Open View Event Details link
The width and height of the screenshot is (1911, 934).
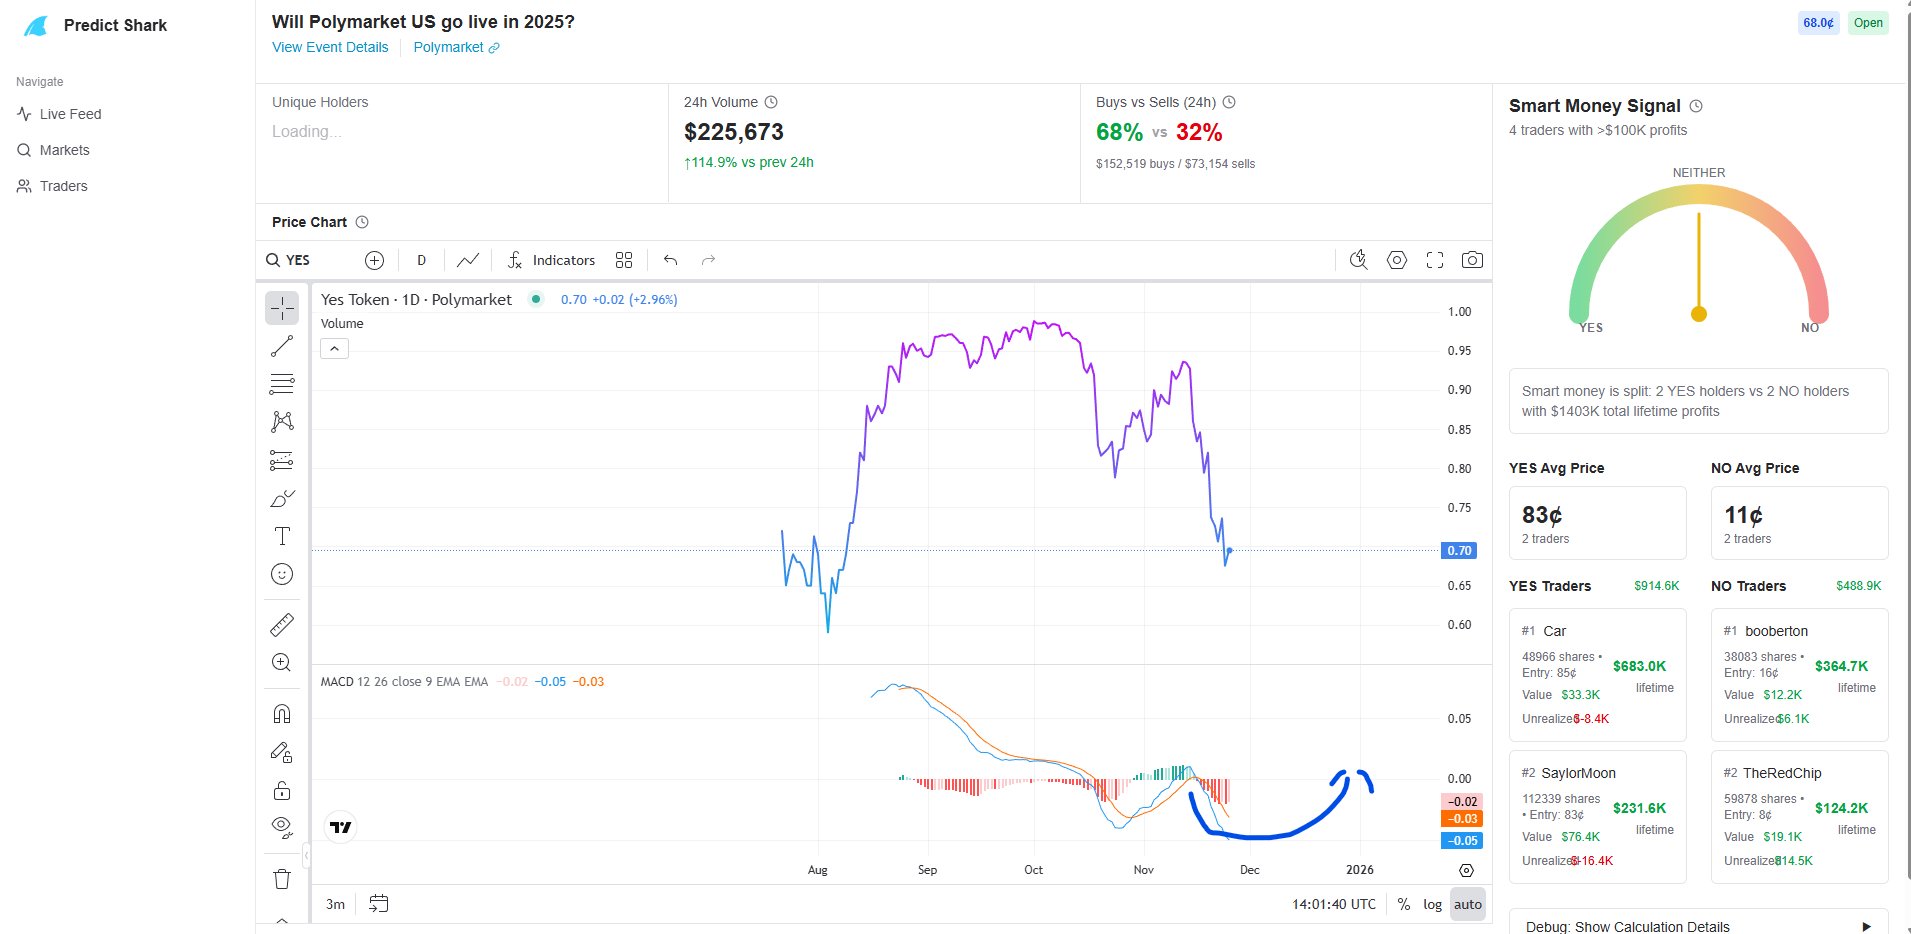tap(330, 47)
